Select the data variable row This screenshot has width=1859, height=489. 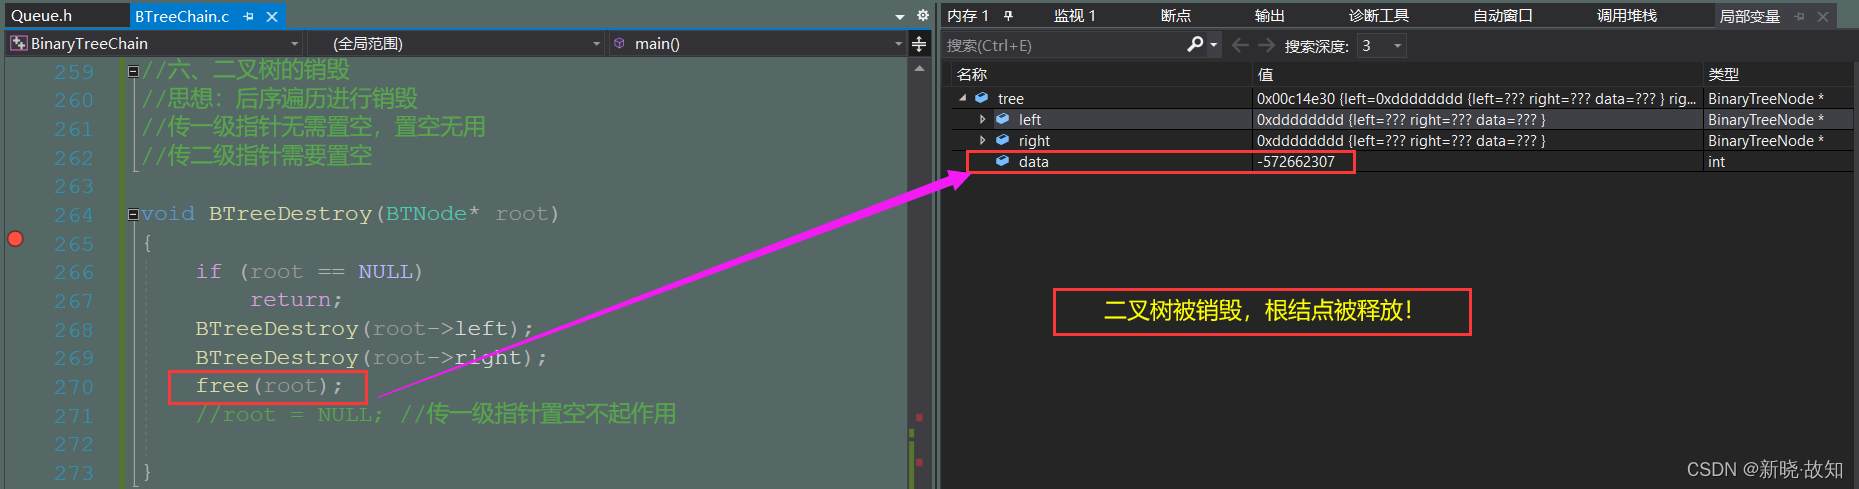(x=1400, y=161)
